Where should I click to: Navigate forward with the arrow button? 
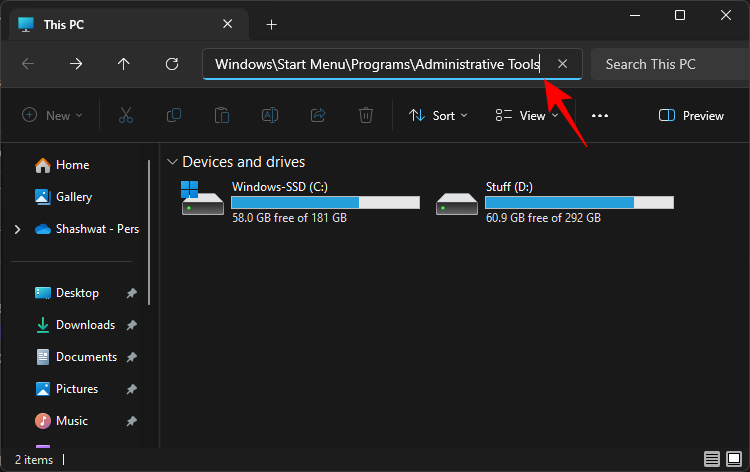click(76, 64)
